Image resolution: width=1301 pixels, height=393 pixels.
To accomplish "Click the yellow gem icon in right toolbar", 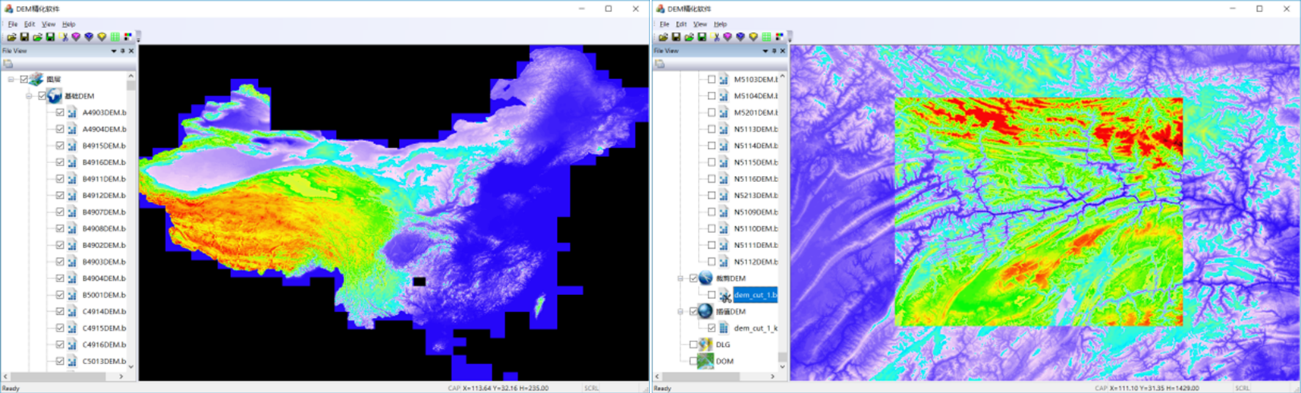I will 753,37.
